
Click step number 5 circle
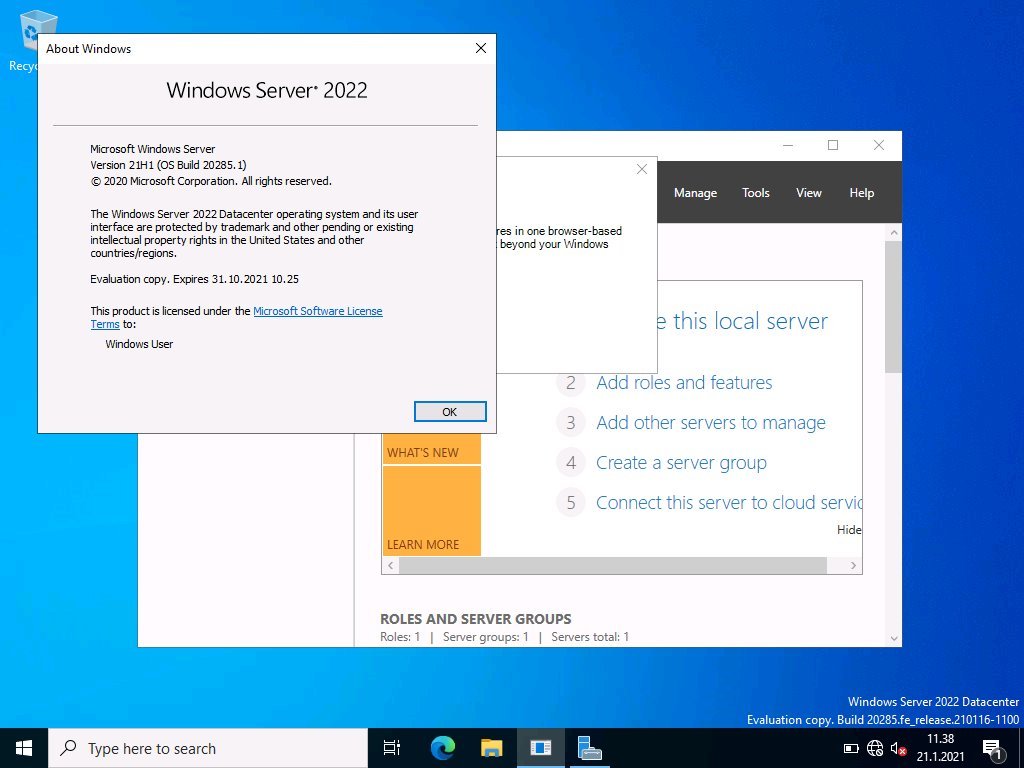571,503
